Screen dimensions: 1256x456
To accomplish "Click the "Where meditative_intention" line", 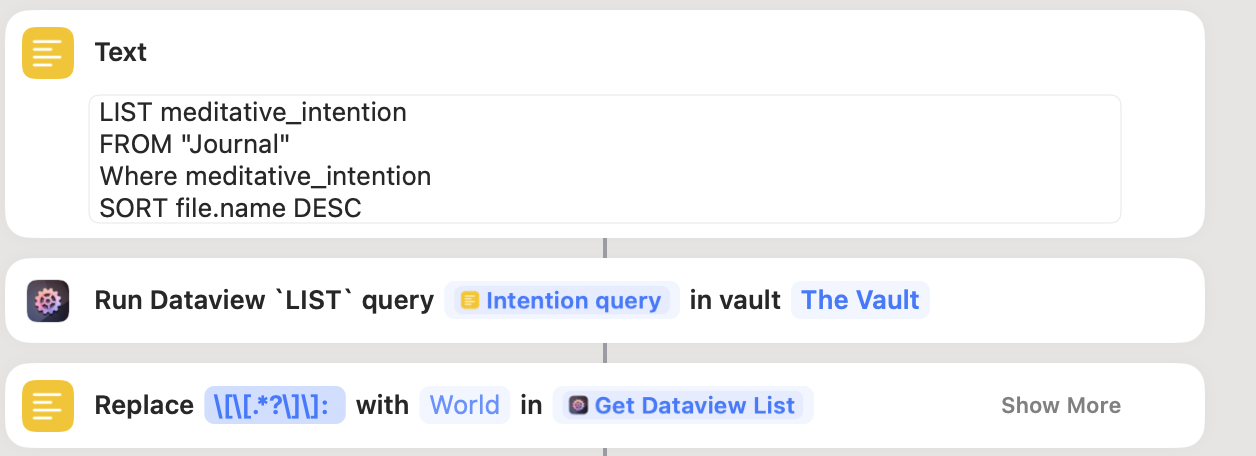I will [x=265, y=177].
